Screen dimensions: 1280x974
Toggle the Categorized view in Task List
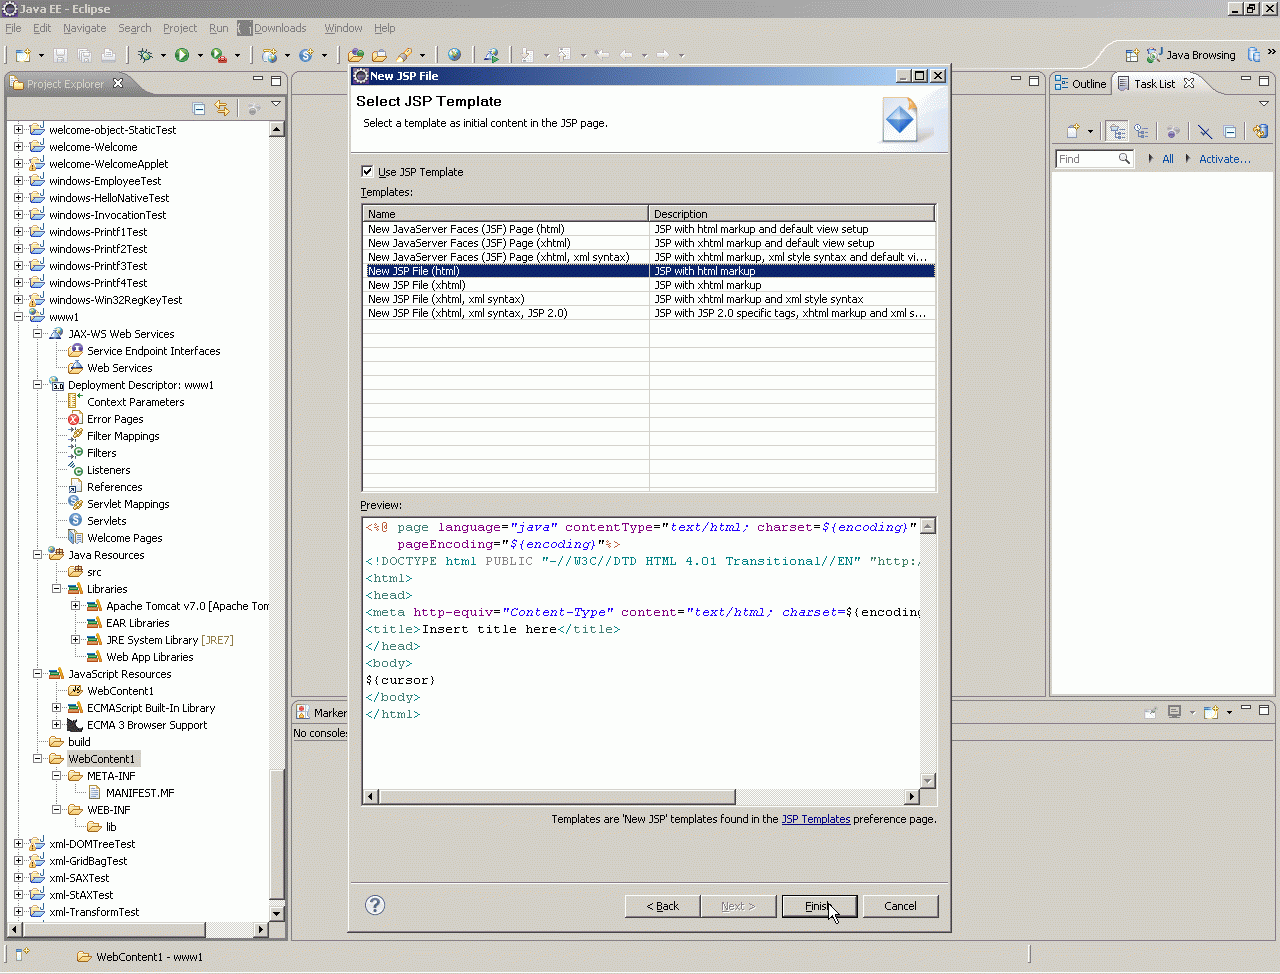point(1117,131)
